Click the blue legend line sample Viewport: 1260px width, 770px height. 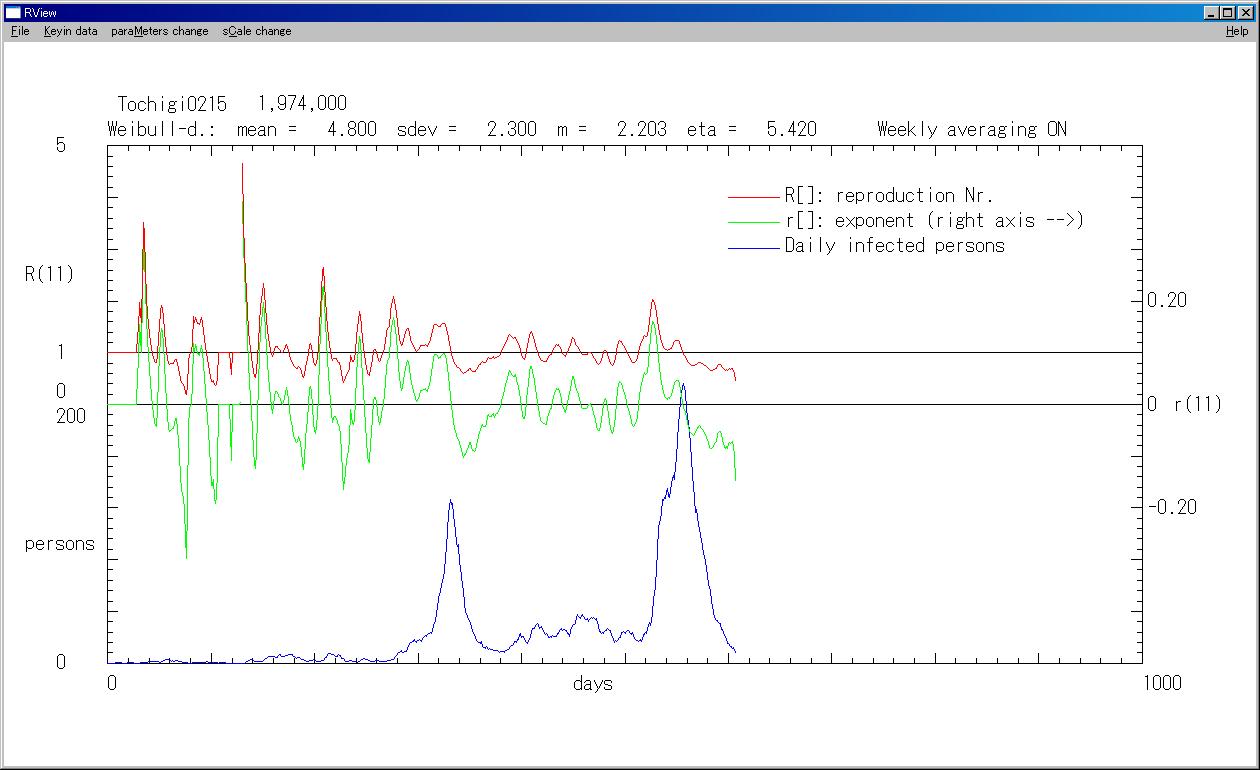(753, 247)
